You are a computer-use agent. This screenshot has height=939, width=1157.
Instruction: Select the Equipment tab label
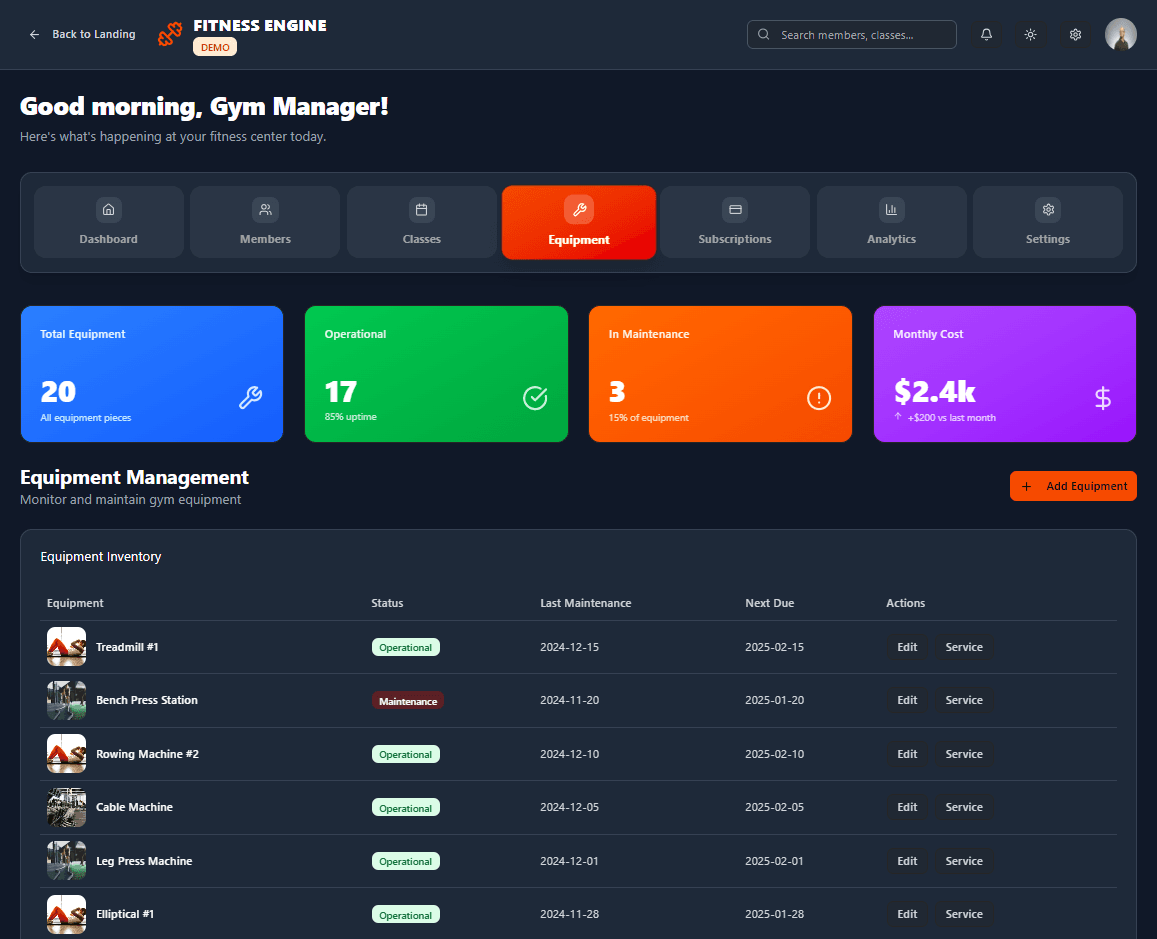coord(578,240)
